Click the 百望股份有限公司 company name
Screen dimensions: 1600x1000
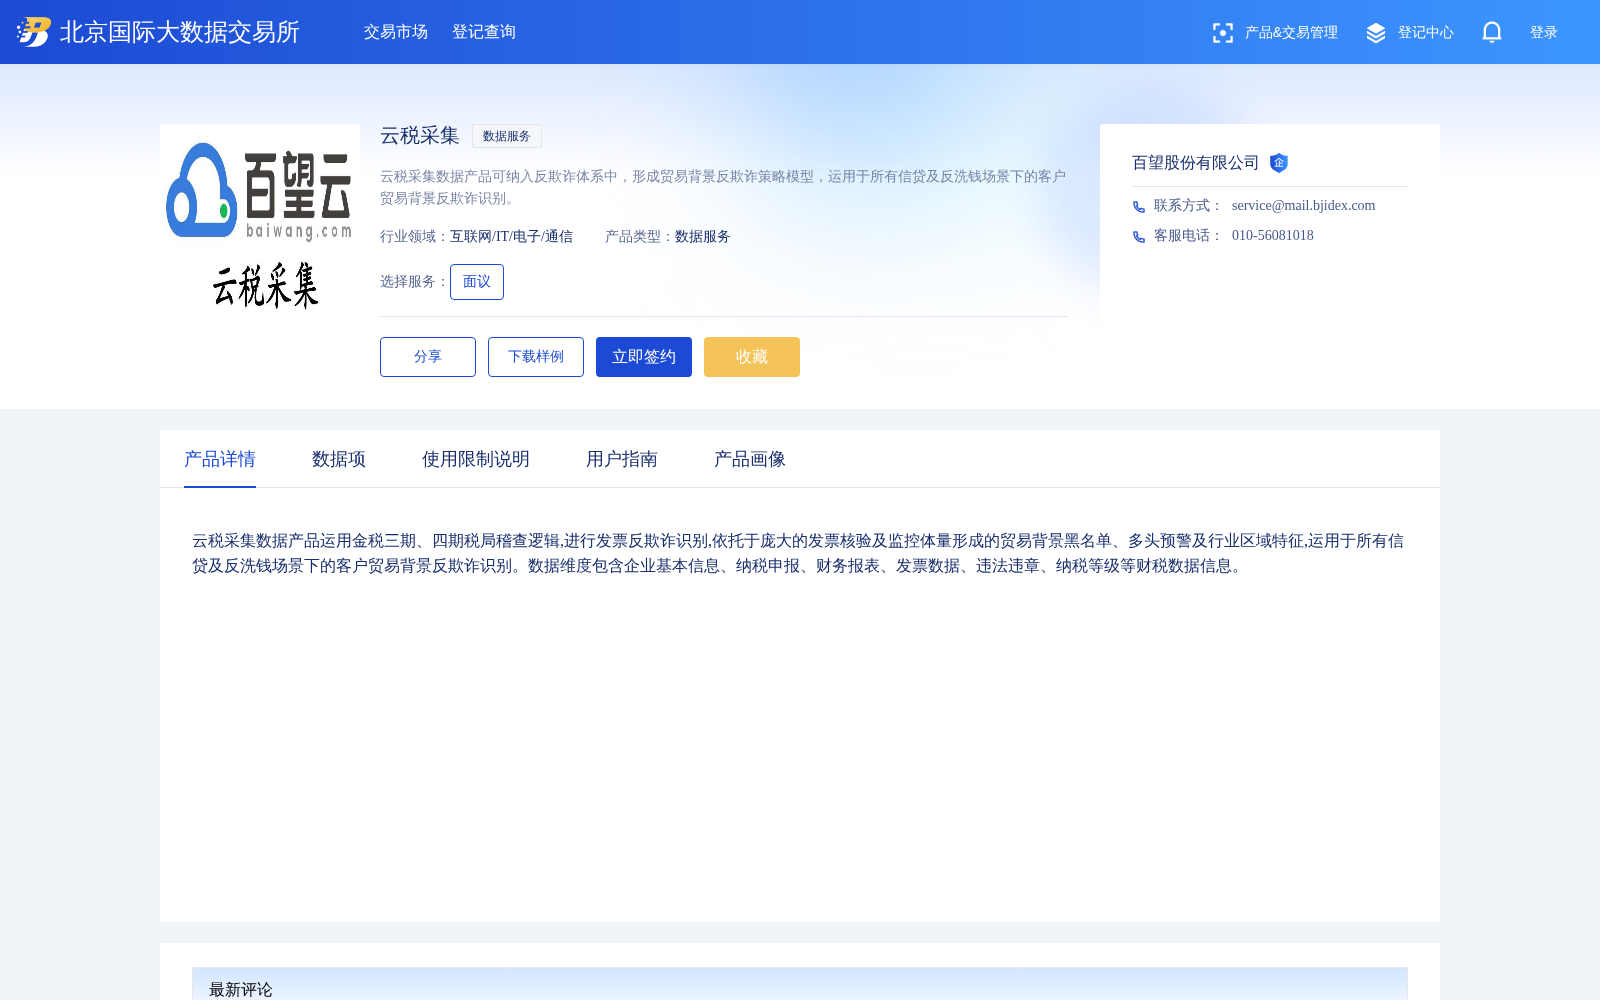1196,163
